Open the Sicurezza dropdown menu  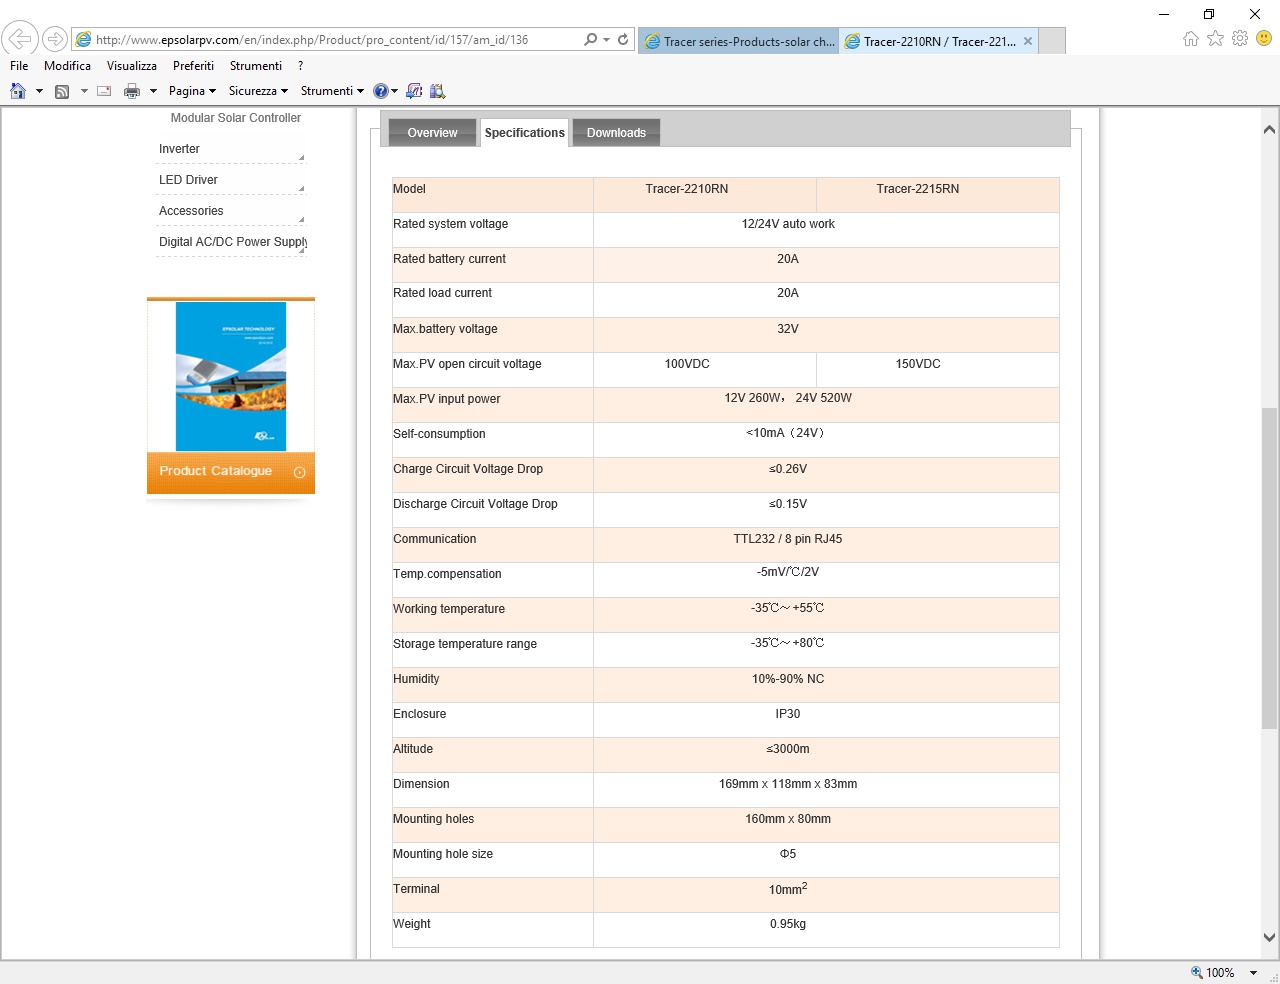(x=258, y=91)
